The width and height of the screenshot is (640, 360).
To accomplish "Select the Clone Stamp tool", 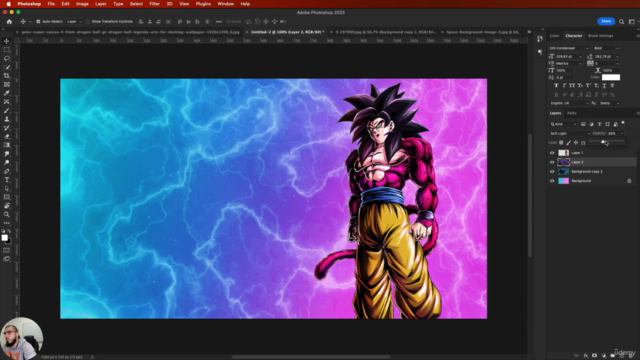I will click(7, 119).
